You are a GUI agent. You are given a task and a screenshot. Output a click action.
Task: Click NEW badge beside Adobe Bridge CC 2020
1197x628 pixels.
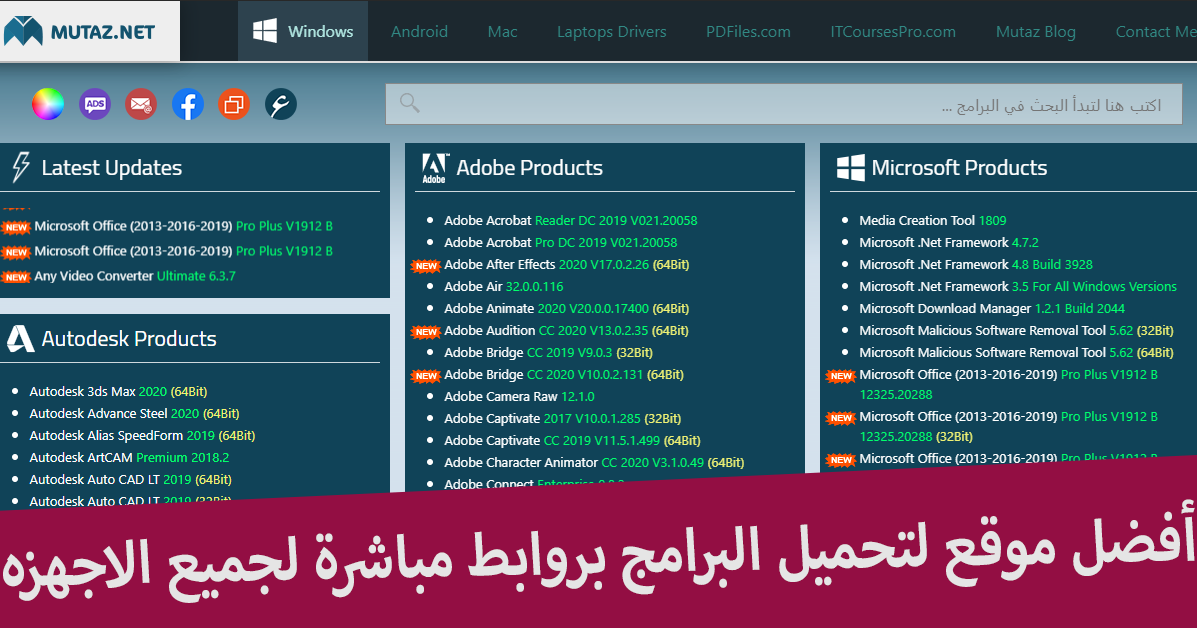pos(426,376)
